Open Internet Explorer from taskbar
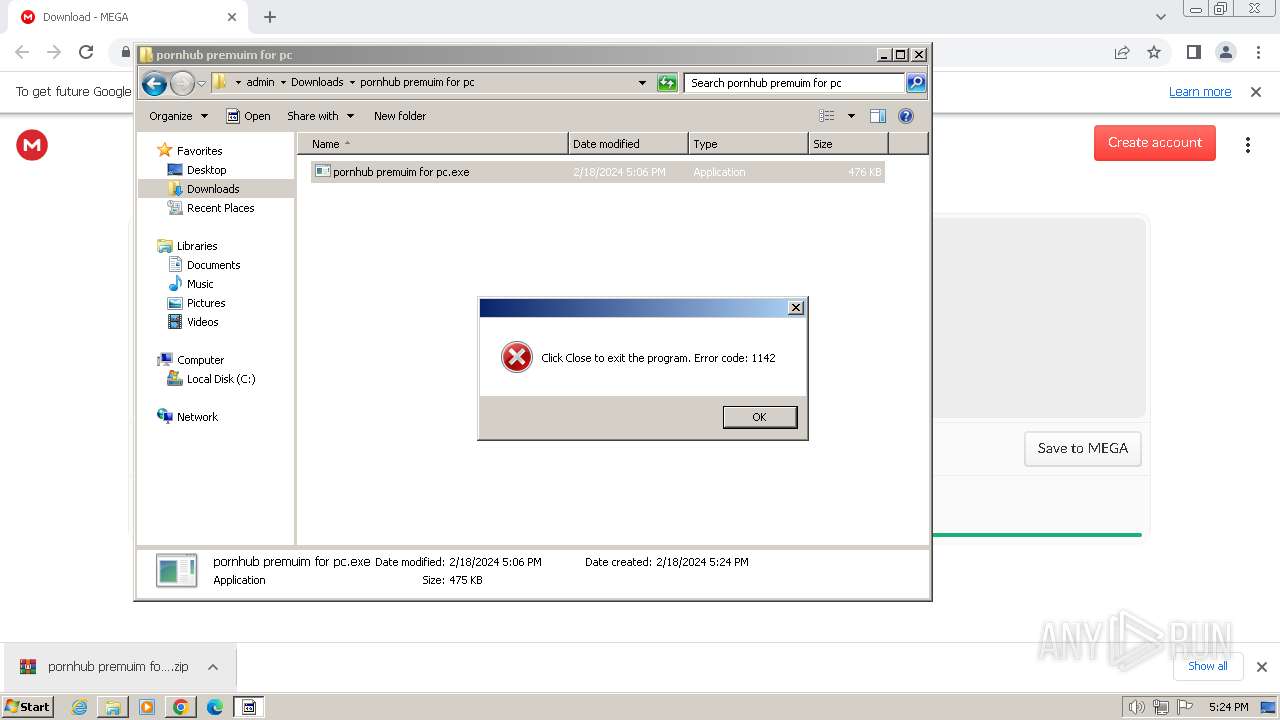Viewport: 1280px width, 720px height. pyautogui.click(x=80, y=707)
